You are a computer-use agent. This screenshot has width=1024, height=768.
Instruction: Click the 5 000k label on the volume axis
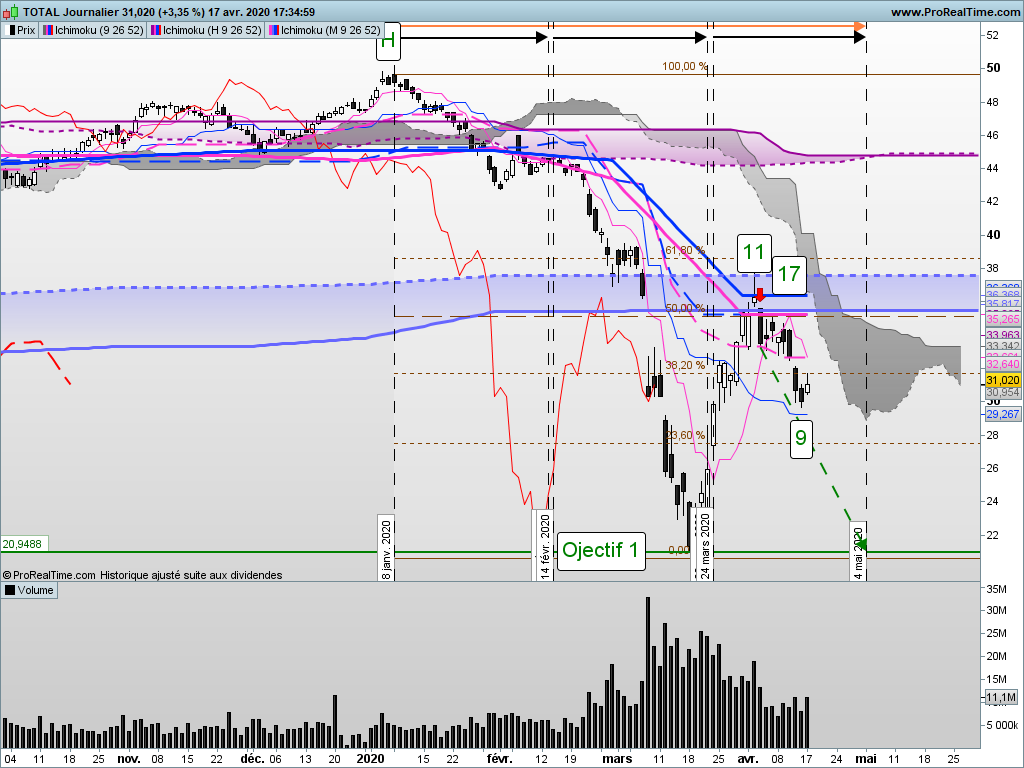pos(1002,725)
